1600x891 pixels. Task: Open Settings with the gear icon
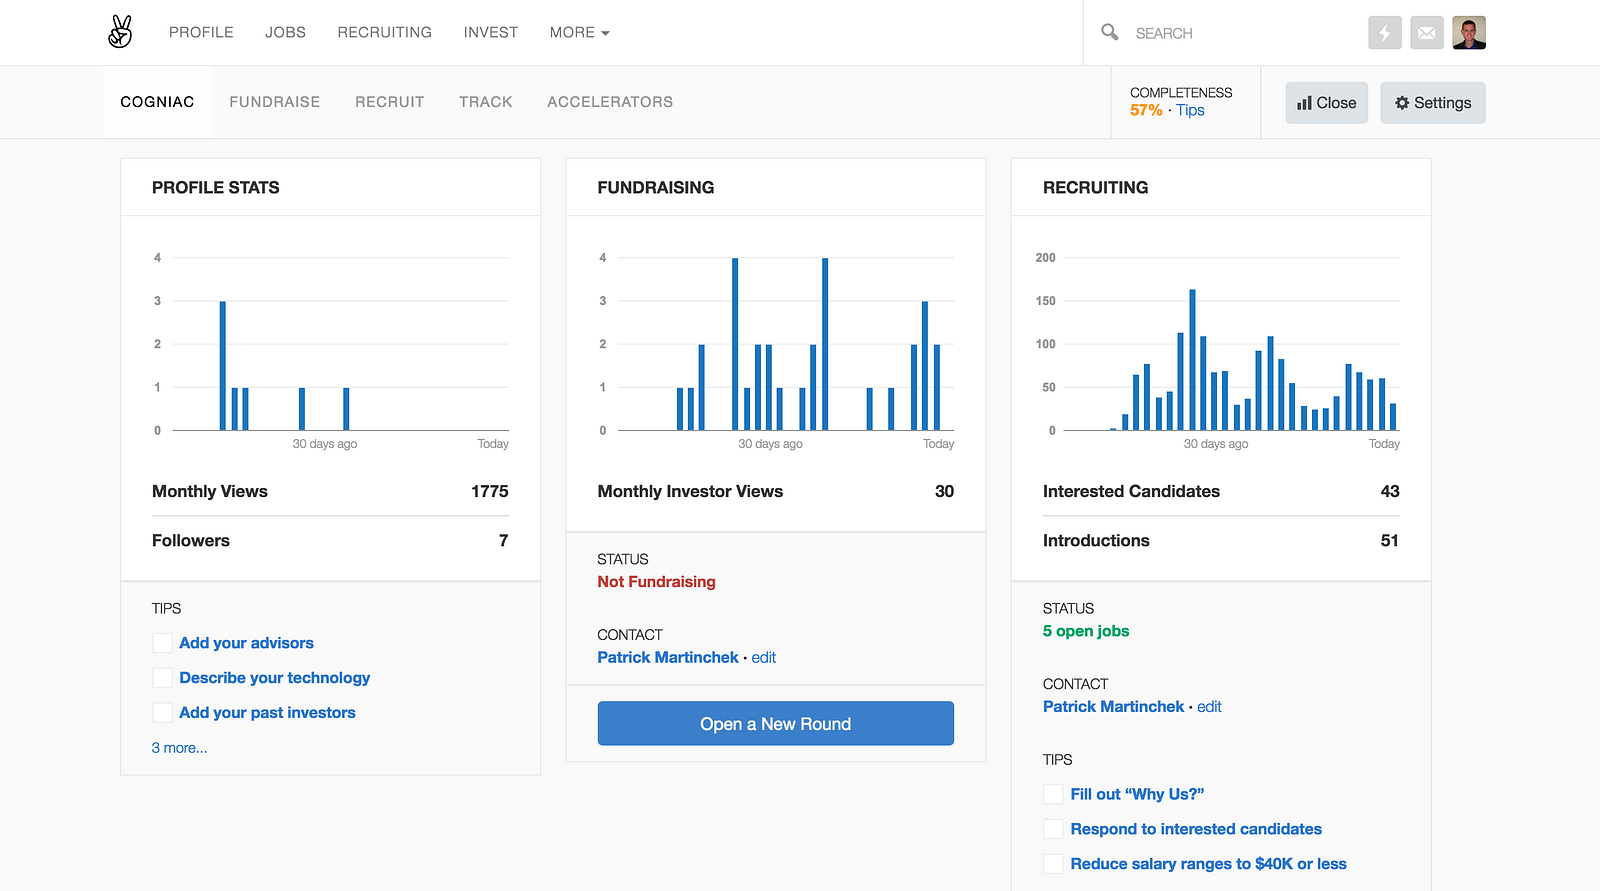(x=1432, y=103)
